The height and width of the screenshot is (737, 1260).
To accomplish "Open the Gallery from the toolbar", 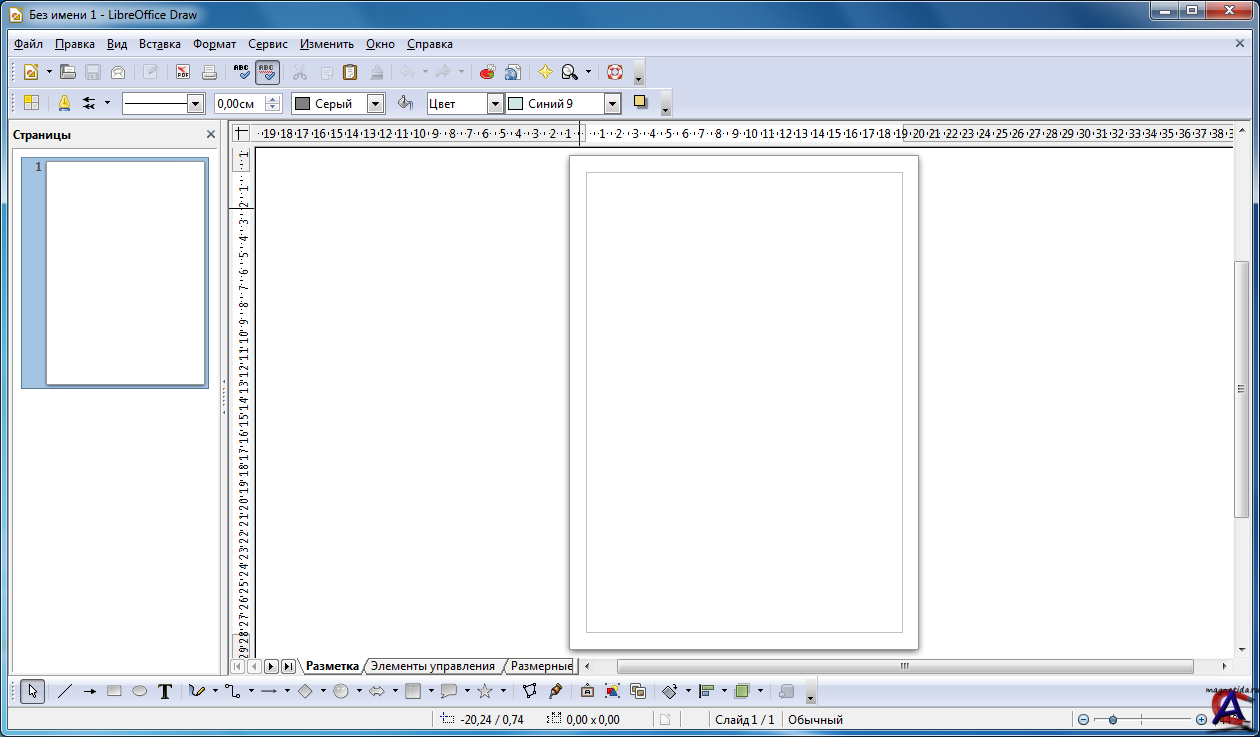I will coord(512,72).
